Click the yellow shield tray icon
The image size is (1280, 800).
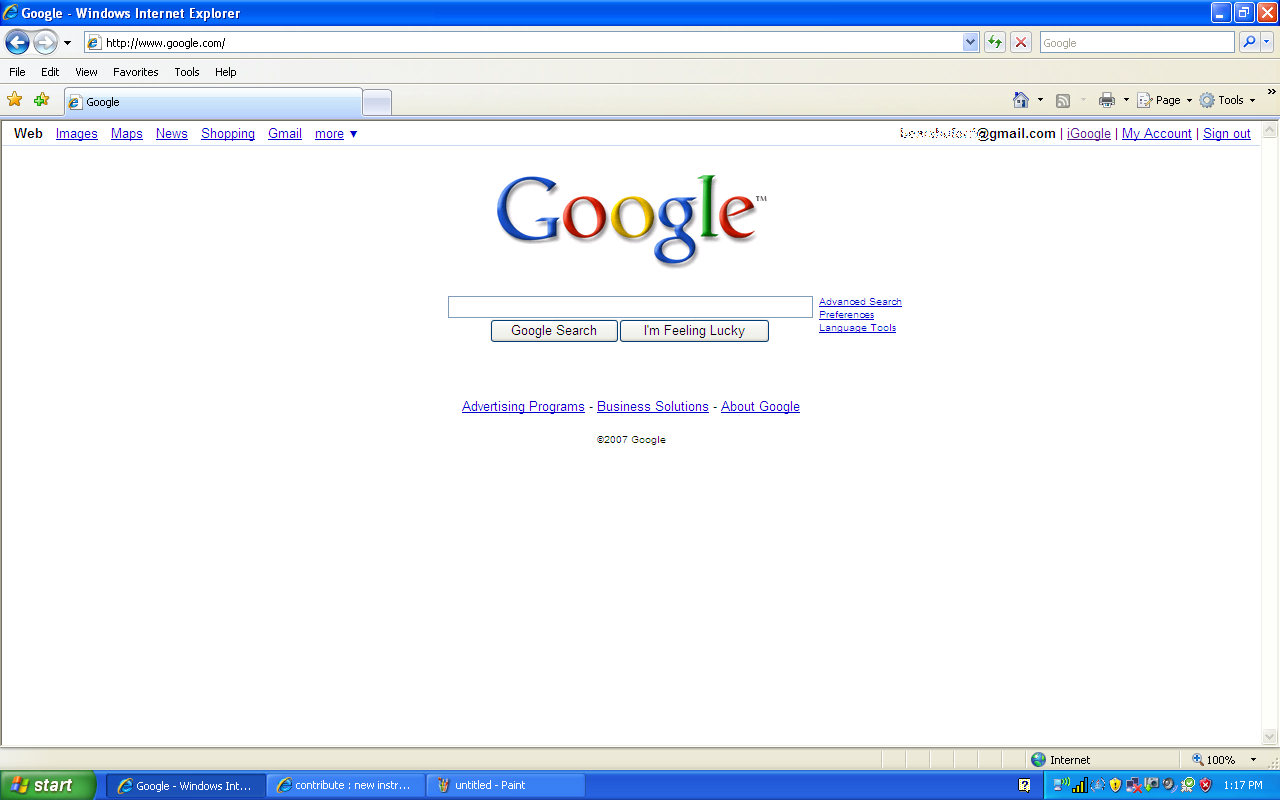tap(1116, 785)
